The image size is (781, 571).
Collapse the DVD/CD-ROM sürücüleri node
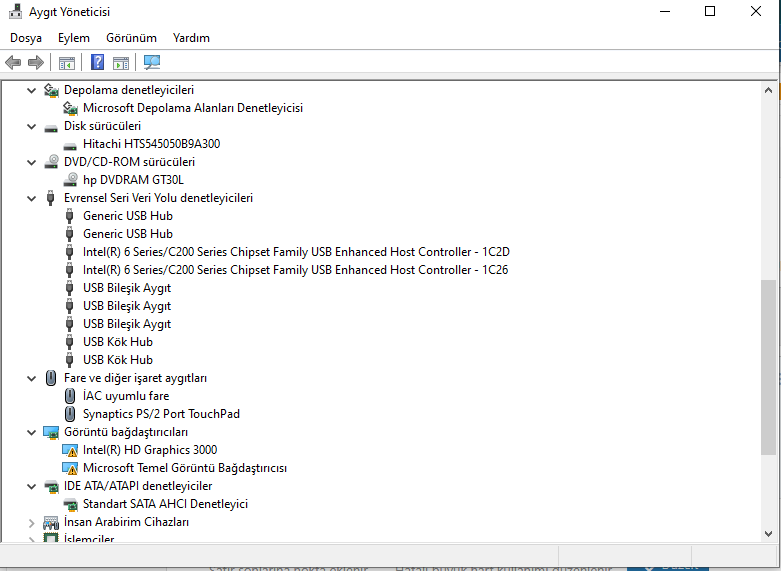point(31,162)
